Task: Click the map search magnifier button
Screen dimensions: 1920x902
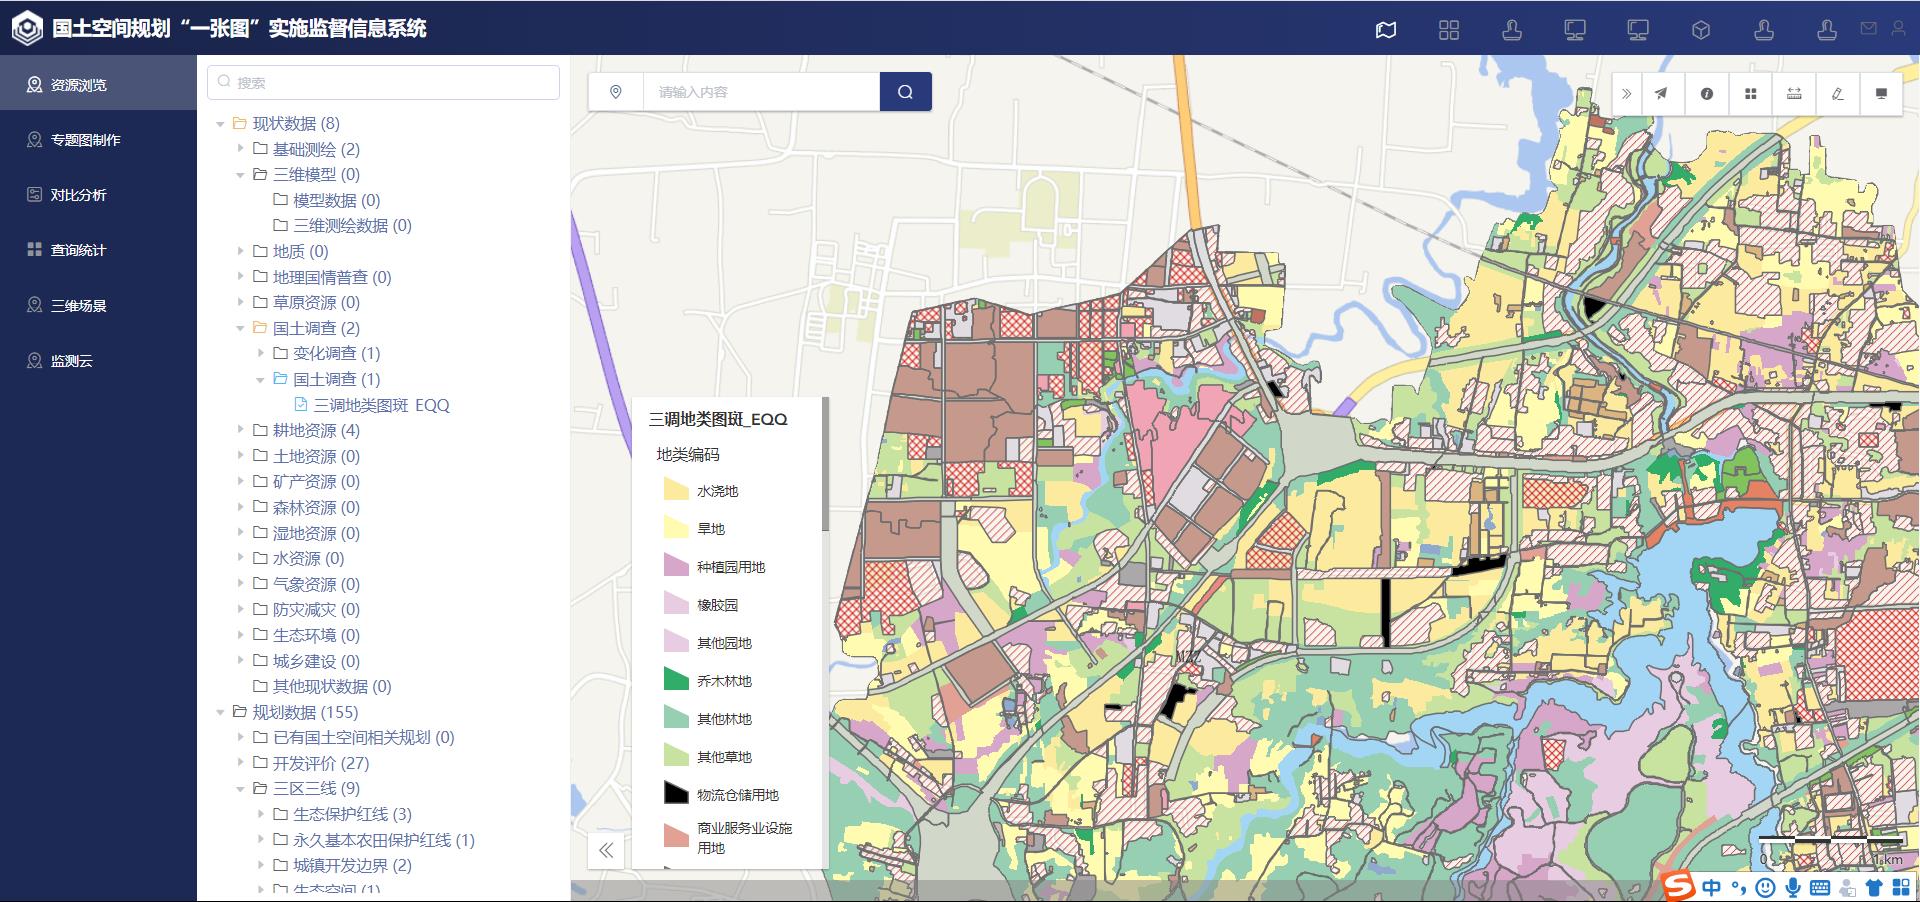Action: (x=905, y=92)
